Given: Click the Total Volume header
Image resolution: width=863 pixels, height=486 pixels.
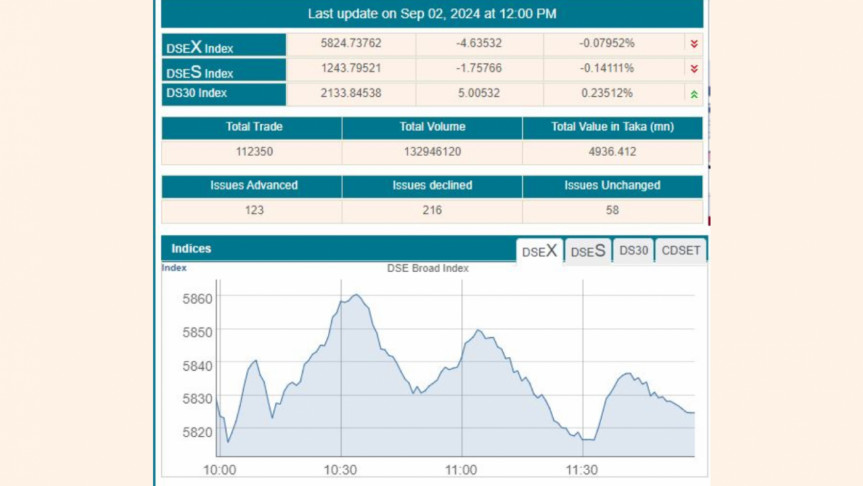Looking at the screenshot, I should tap(433, 127).
